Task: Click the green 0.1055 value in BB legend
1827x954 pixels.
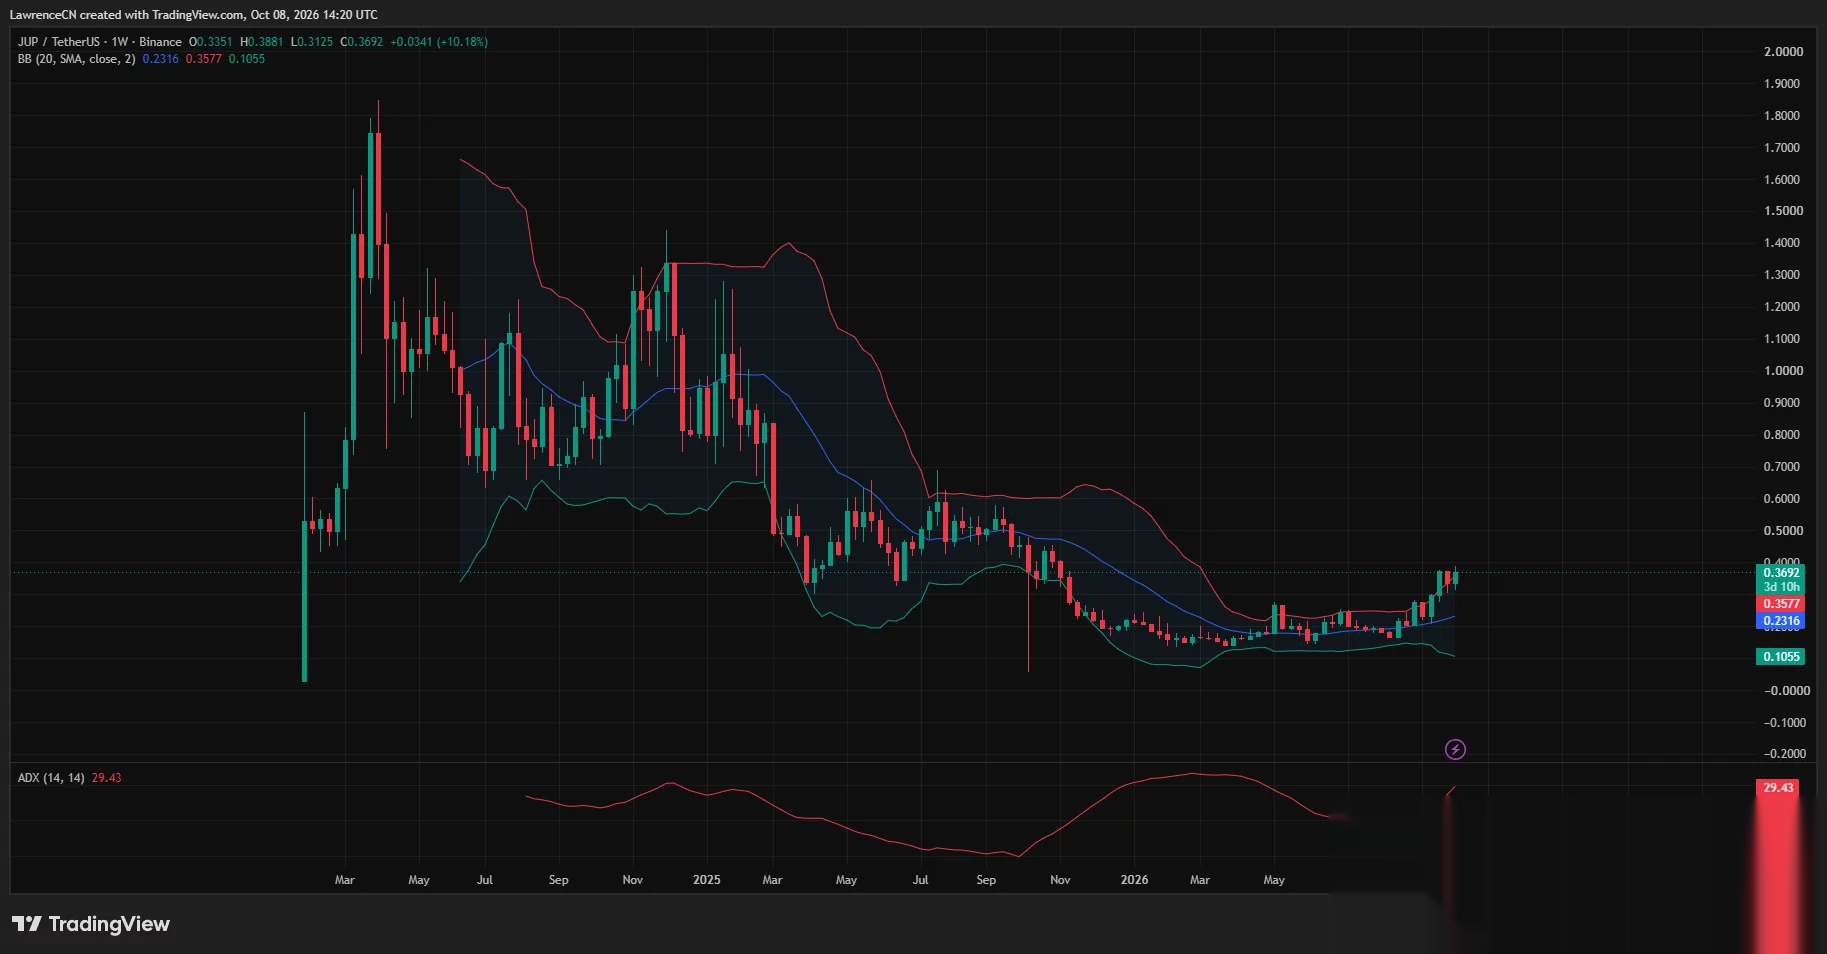Action: pyautogui.click(x=247, y=59)
